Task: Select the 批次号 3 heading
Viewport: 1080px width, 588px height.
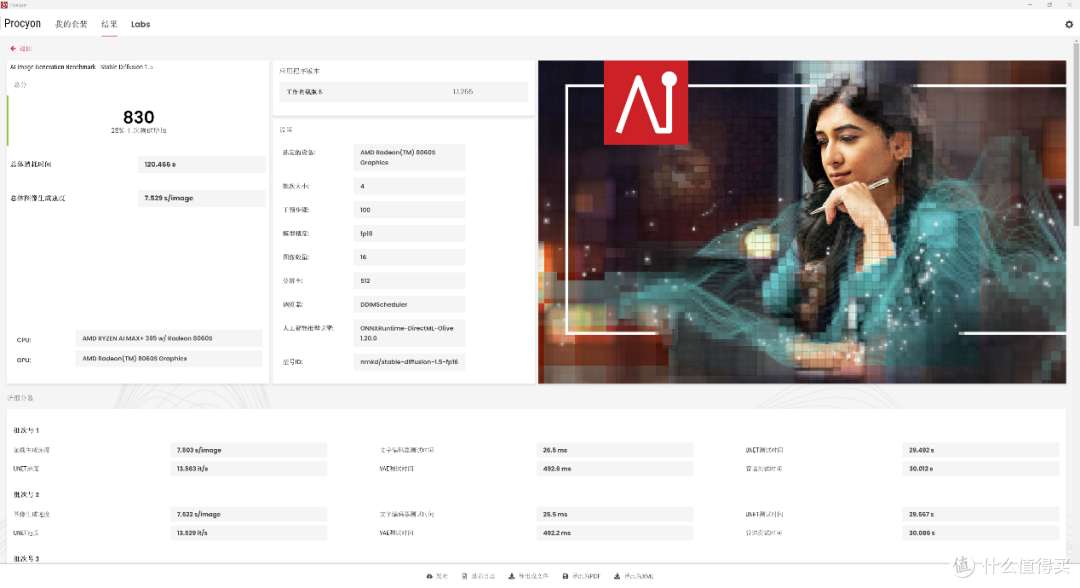Action: tap(26, 558)
